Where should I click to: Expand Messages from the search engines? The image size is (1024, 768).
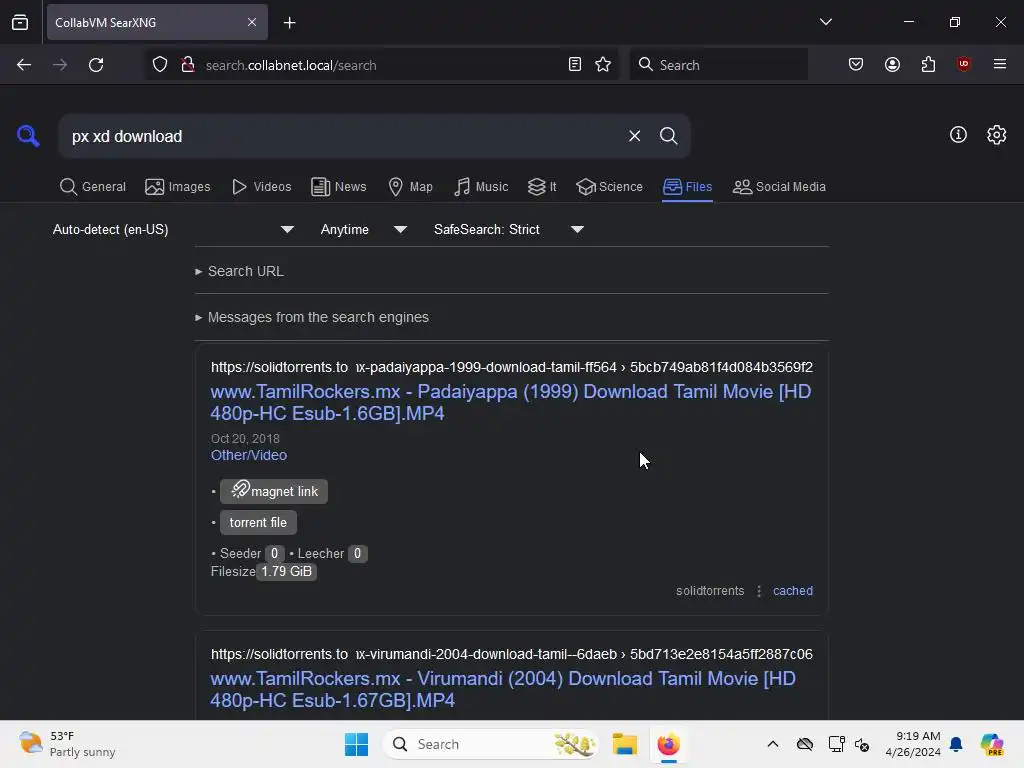pyautogui.click(x=312, y=317)
